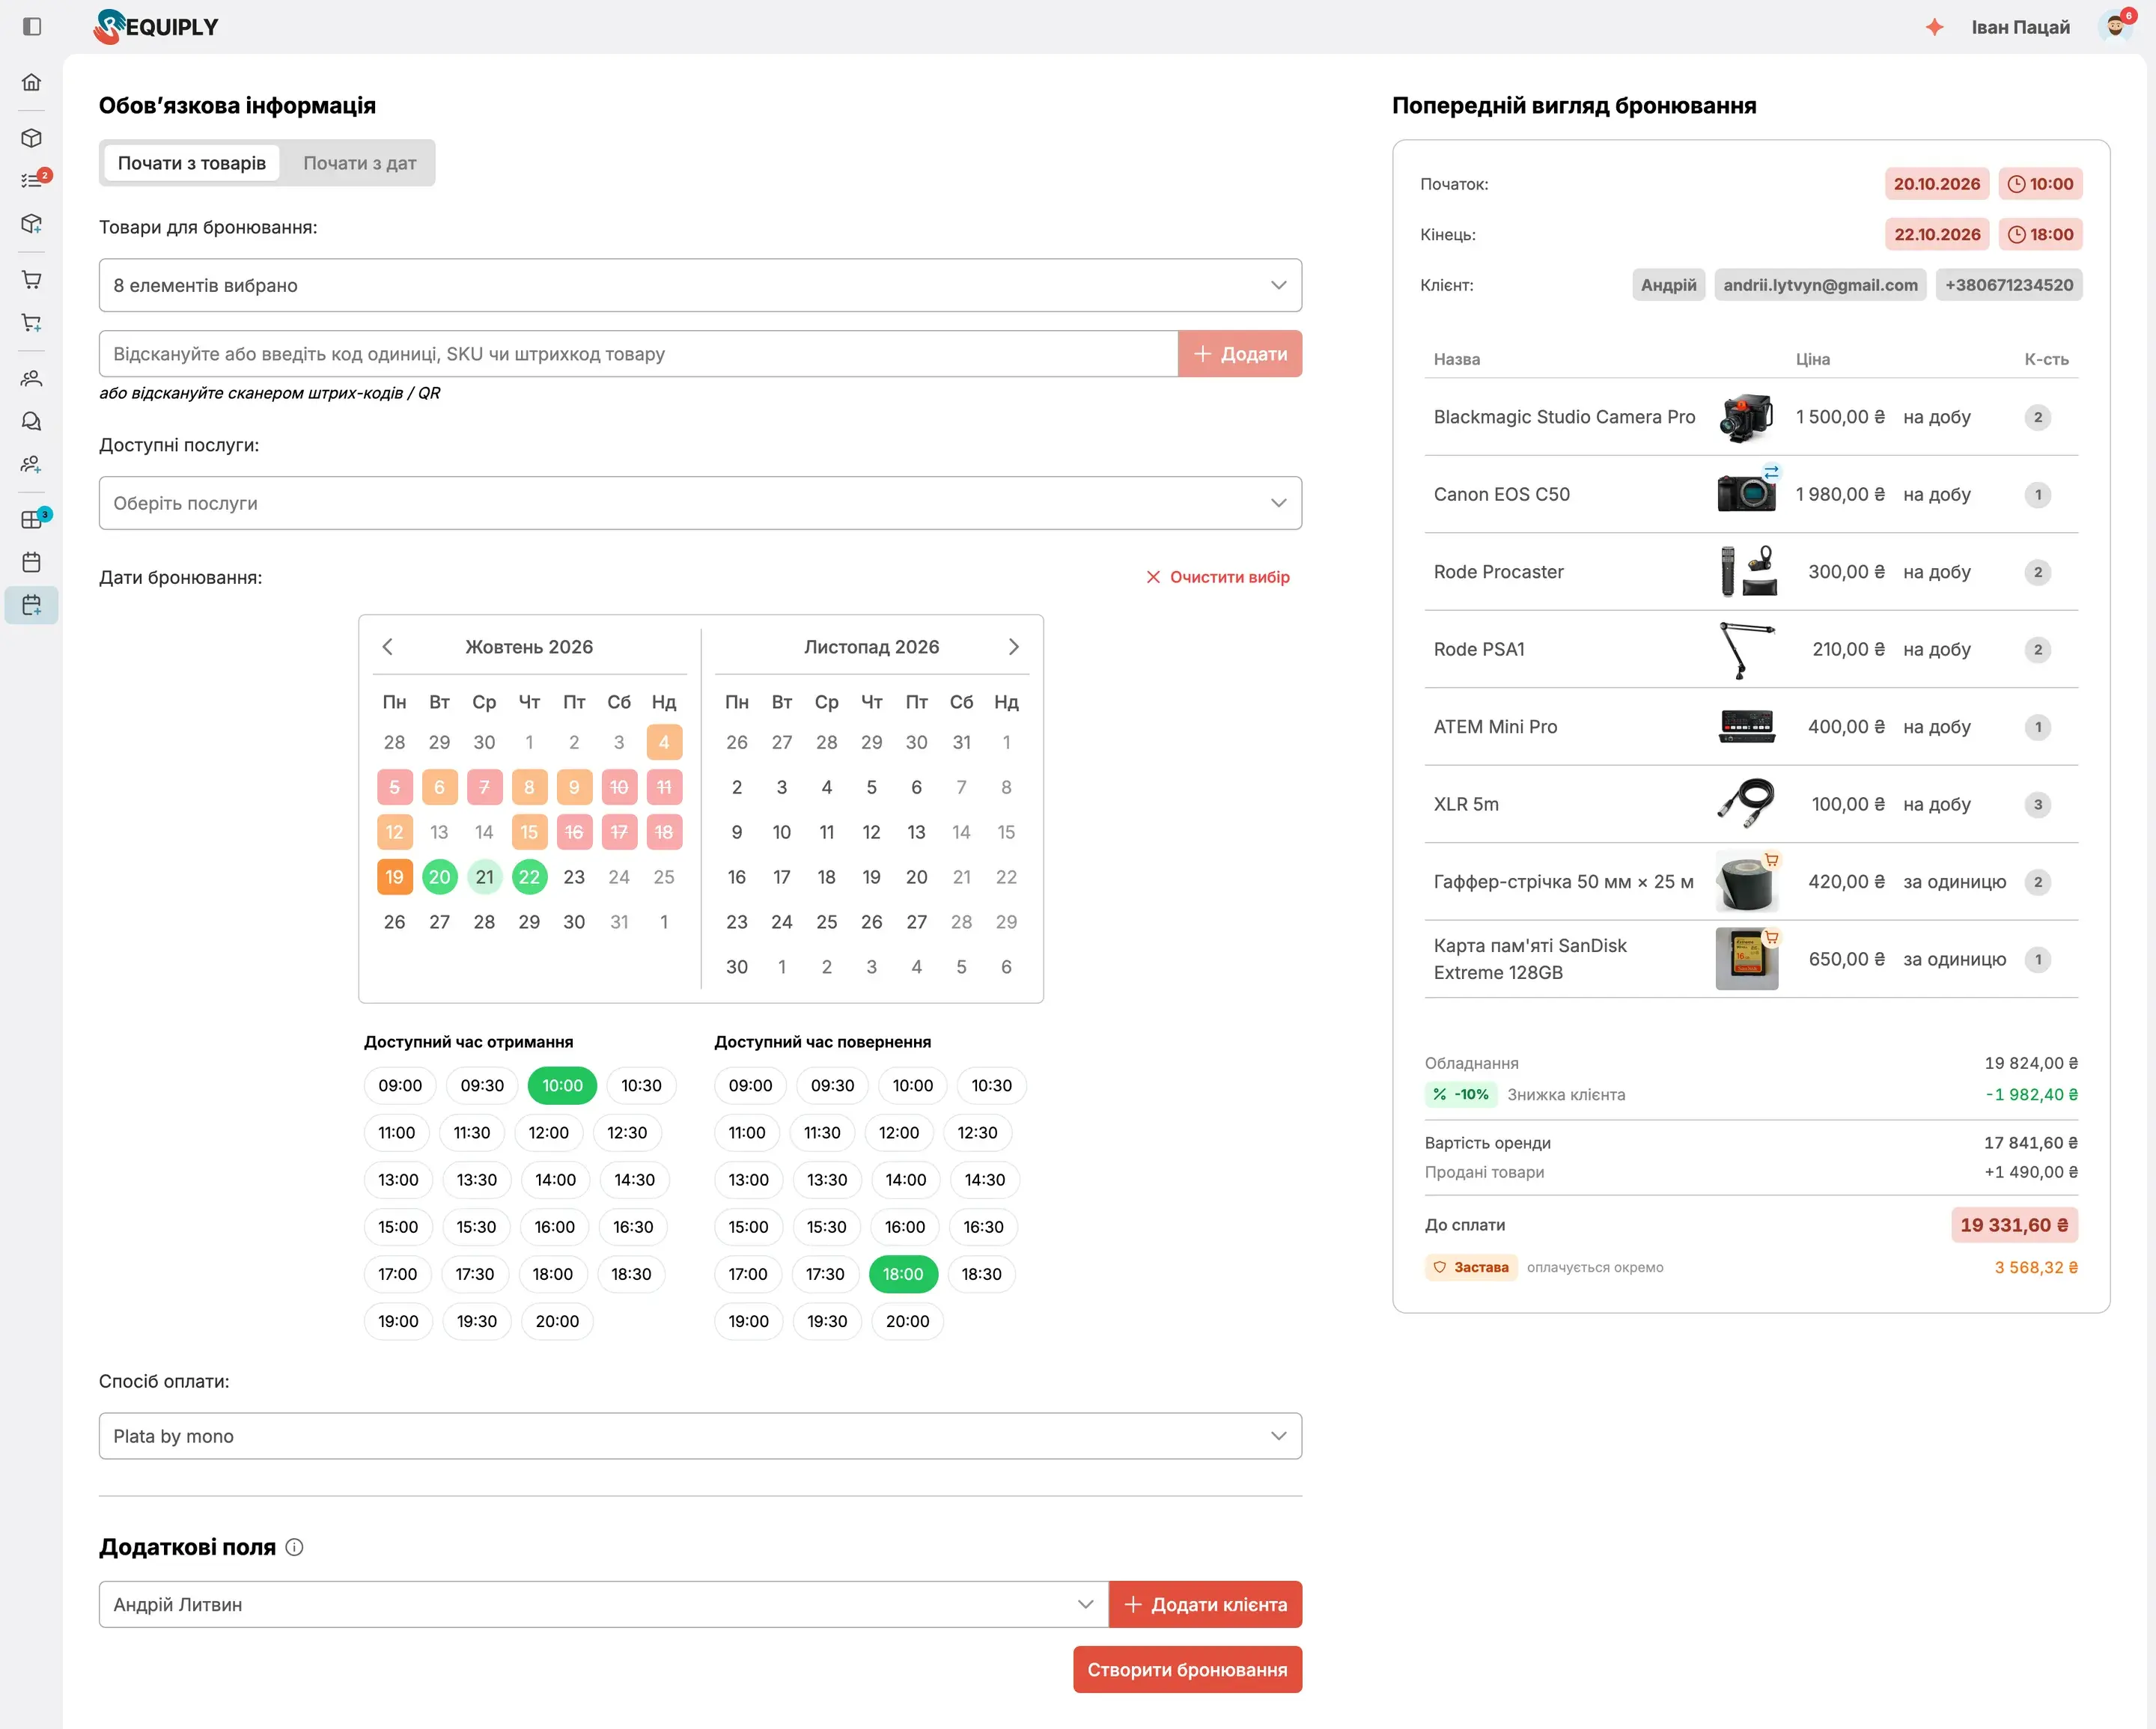2156x1729 pixels.
Task: Open the clients people icon in sidebar
Action: click(x=32, y=379)
